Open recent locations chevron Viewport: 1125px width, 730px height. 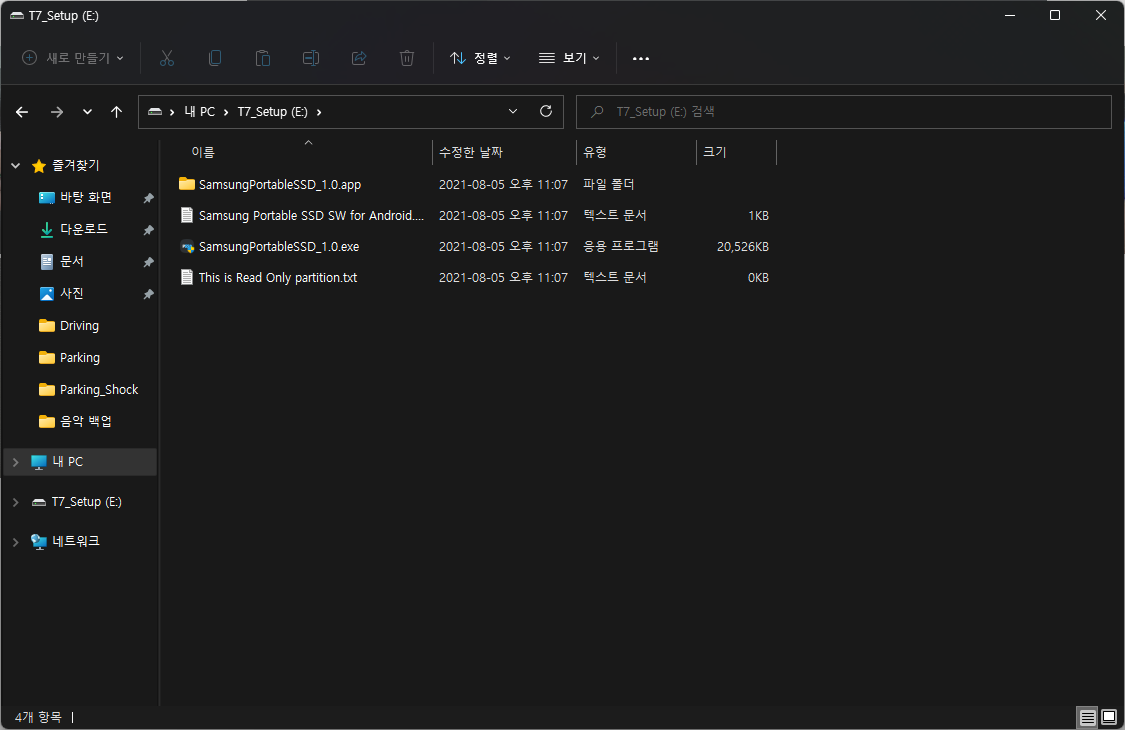[x=88, y=112]
